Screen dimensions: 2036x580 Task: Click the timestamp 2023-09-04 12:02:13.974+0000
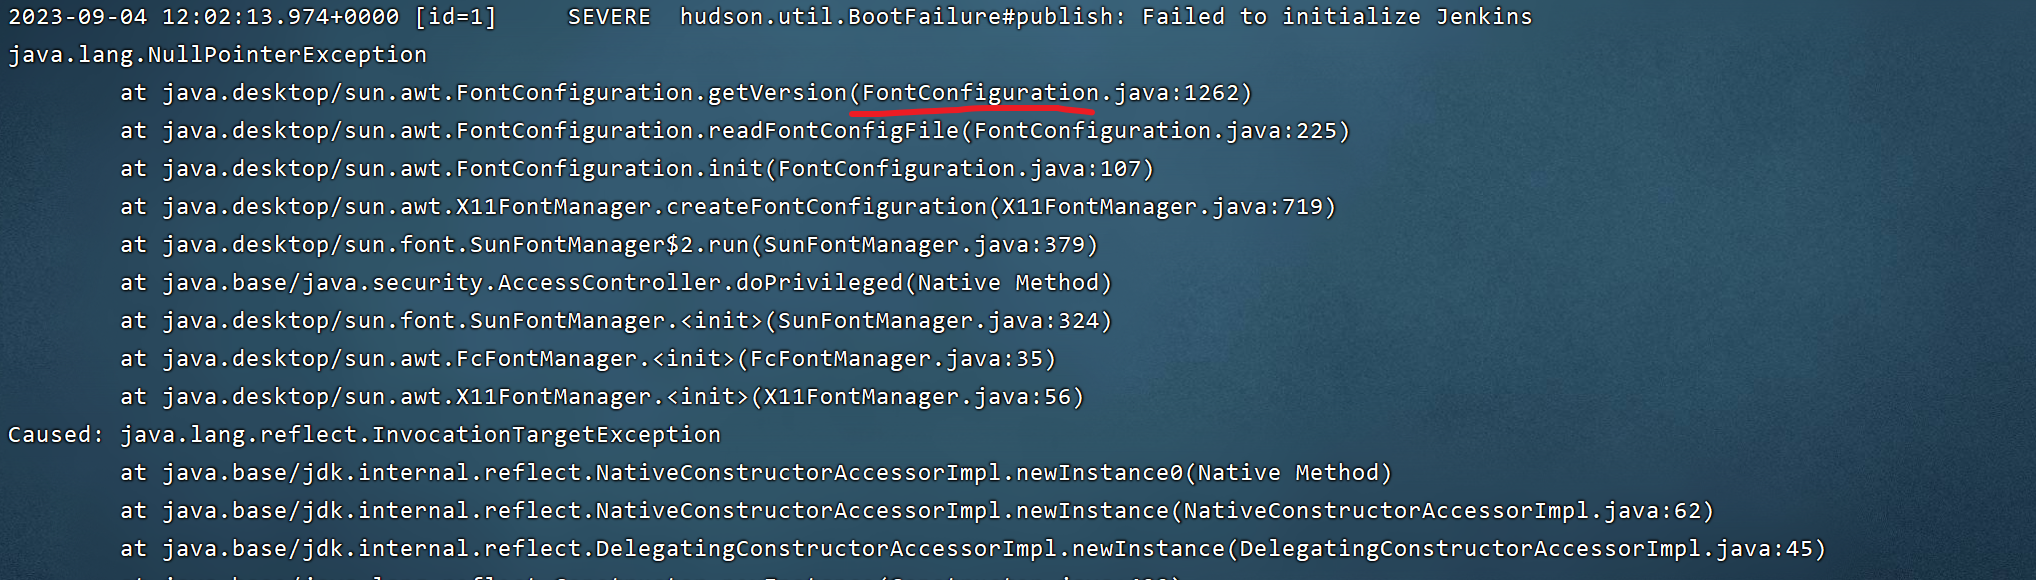(204, 17)
